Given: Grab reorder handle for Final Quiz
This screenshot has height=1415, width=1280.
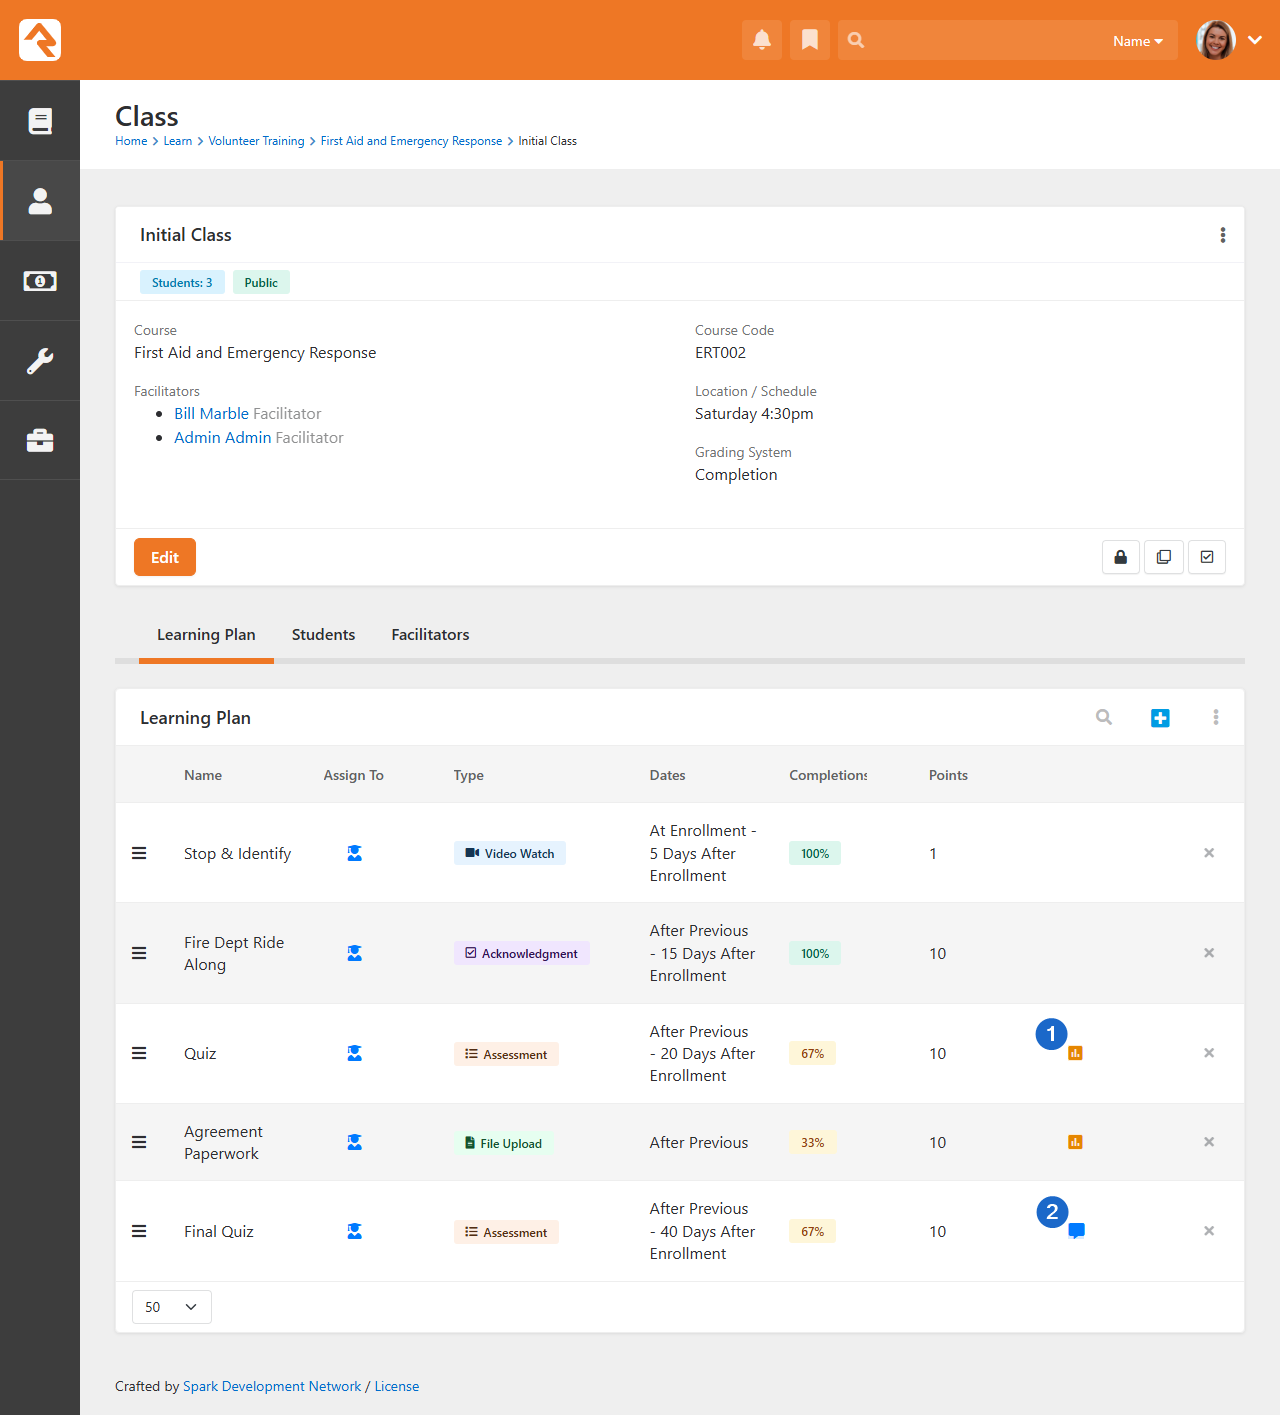Looking at the screenshot, I should pos(139,1231).
